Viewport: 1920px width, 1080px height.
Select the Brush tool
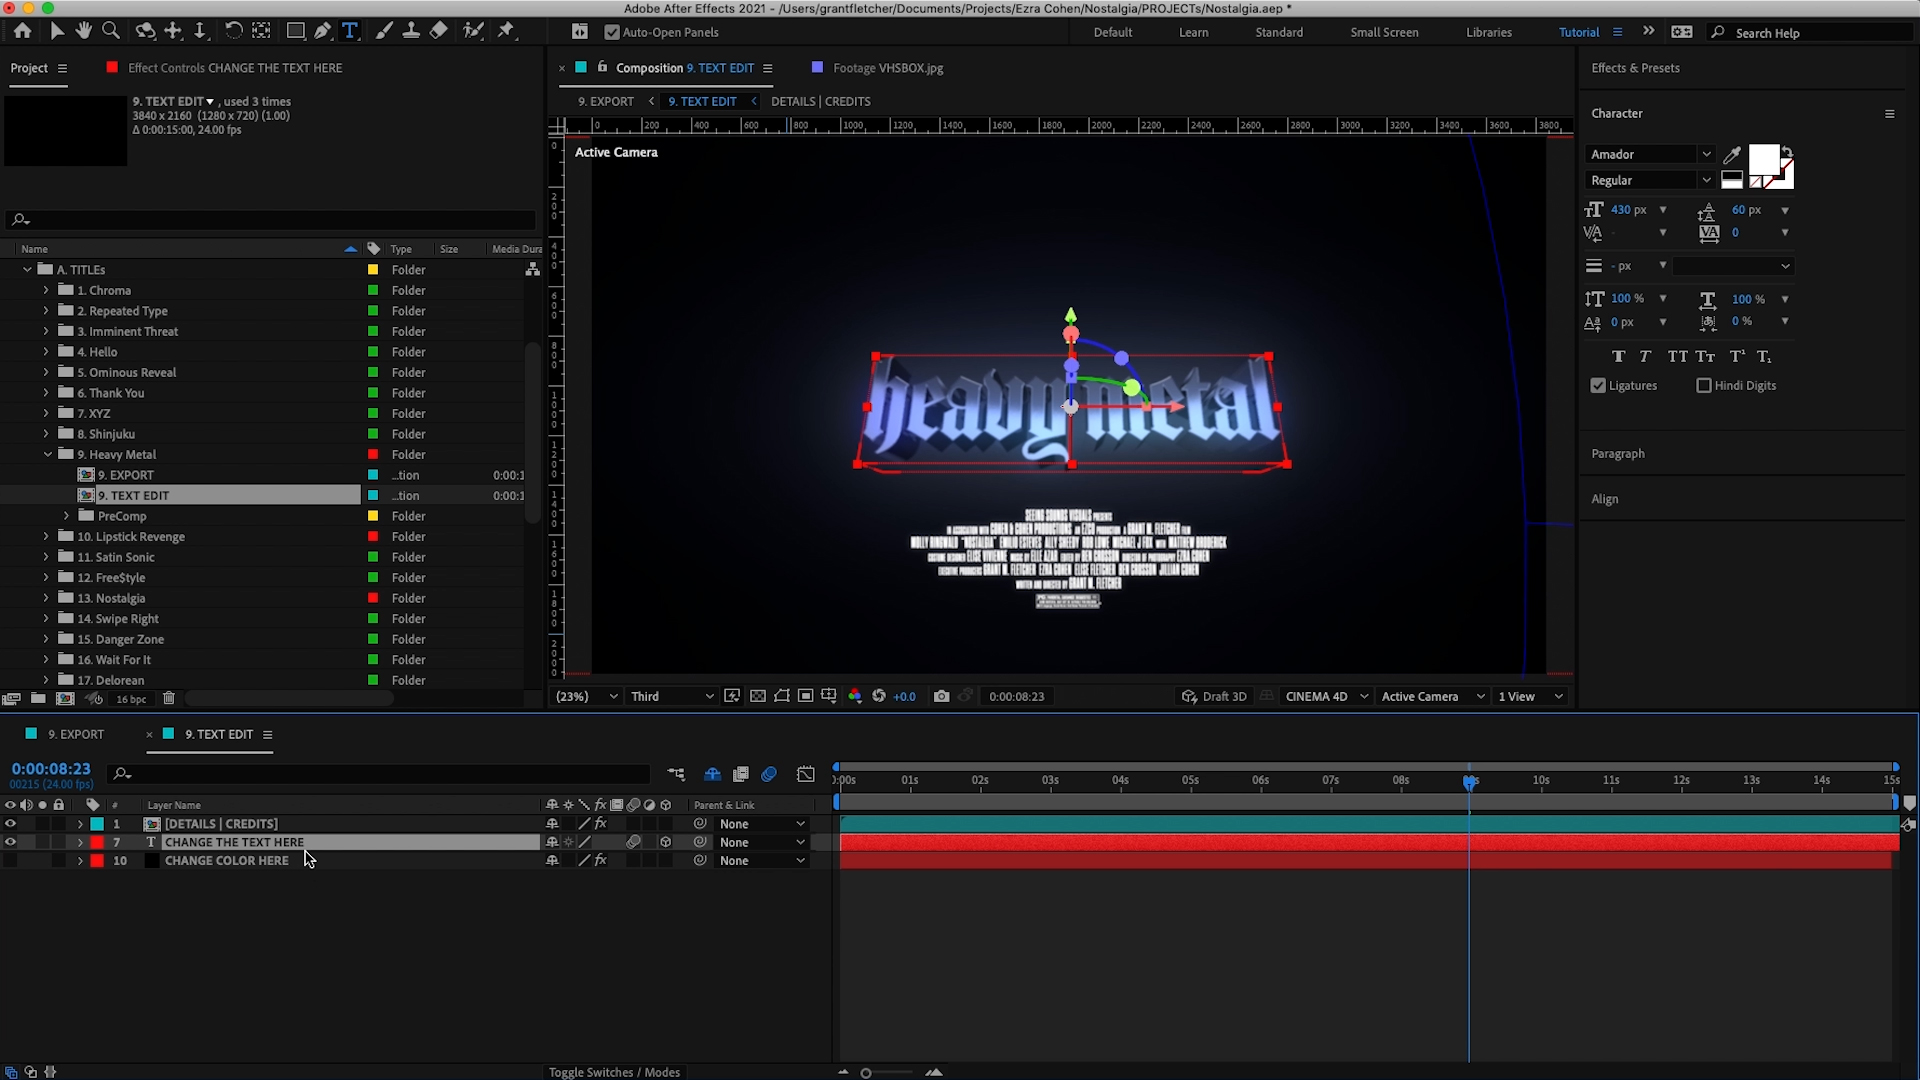click(x=384, y=31)
